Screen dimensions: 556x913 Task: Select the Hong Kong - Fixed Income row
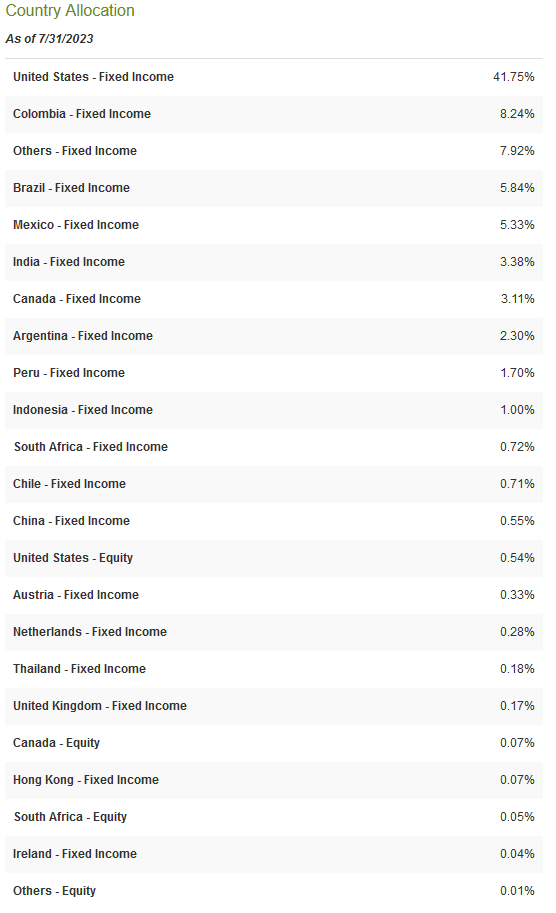coord(274,780)
